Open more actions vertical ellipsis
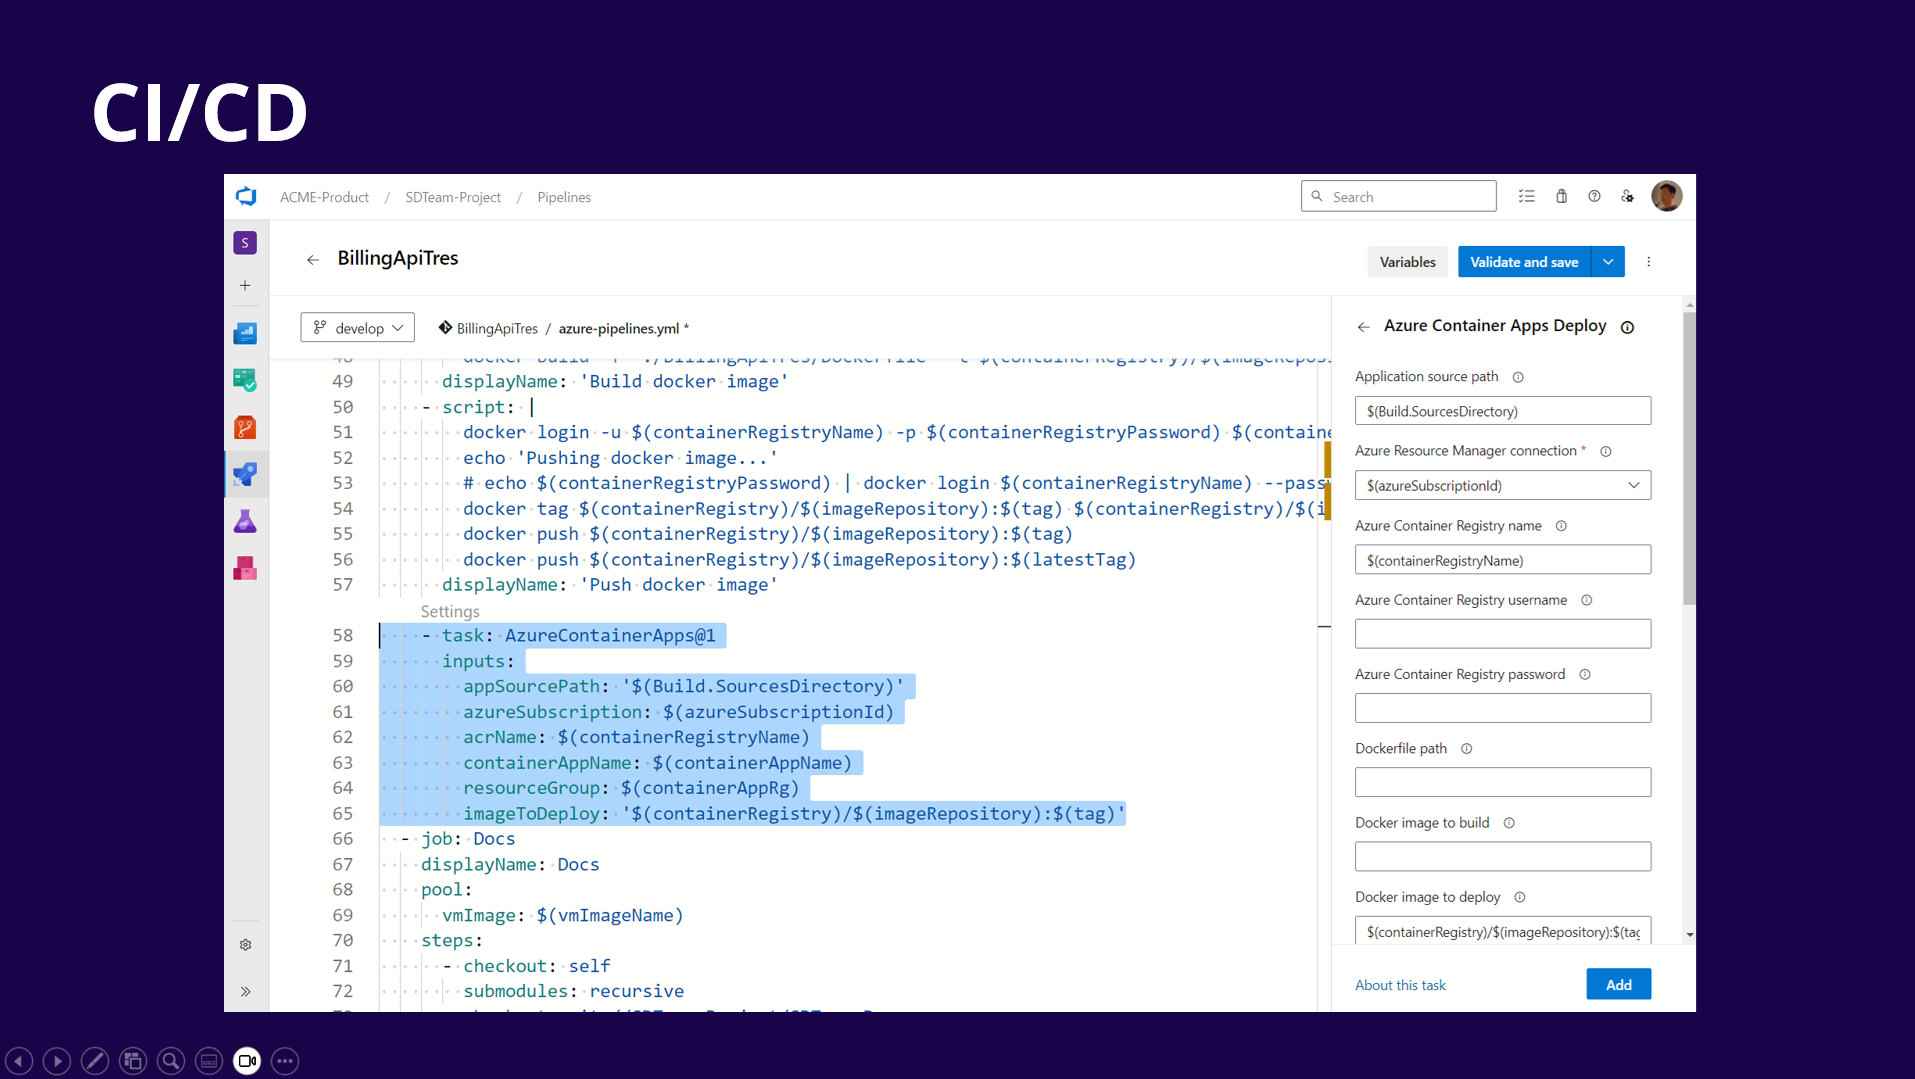The image size is (1915, 1079). [x=1649, y=262]
